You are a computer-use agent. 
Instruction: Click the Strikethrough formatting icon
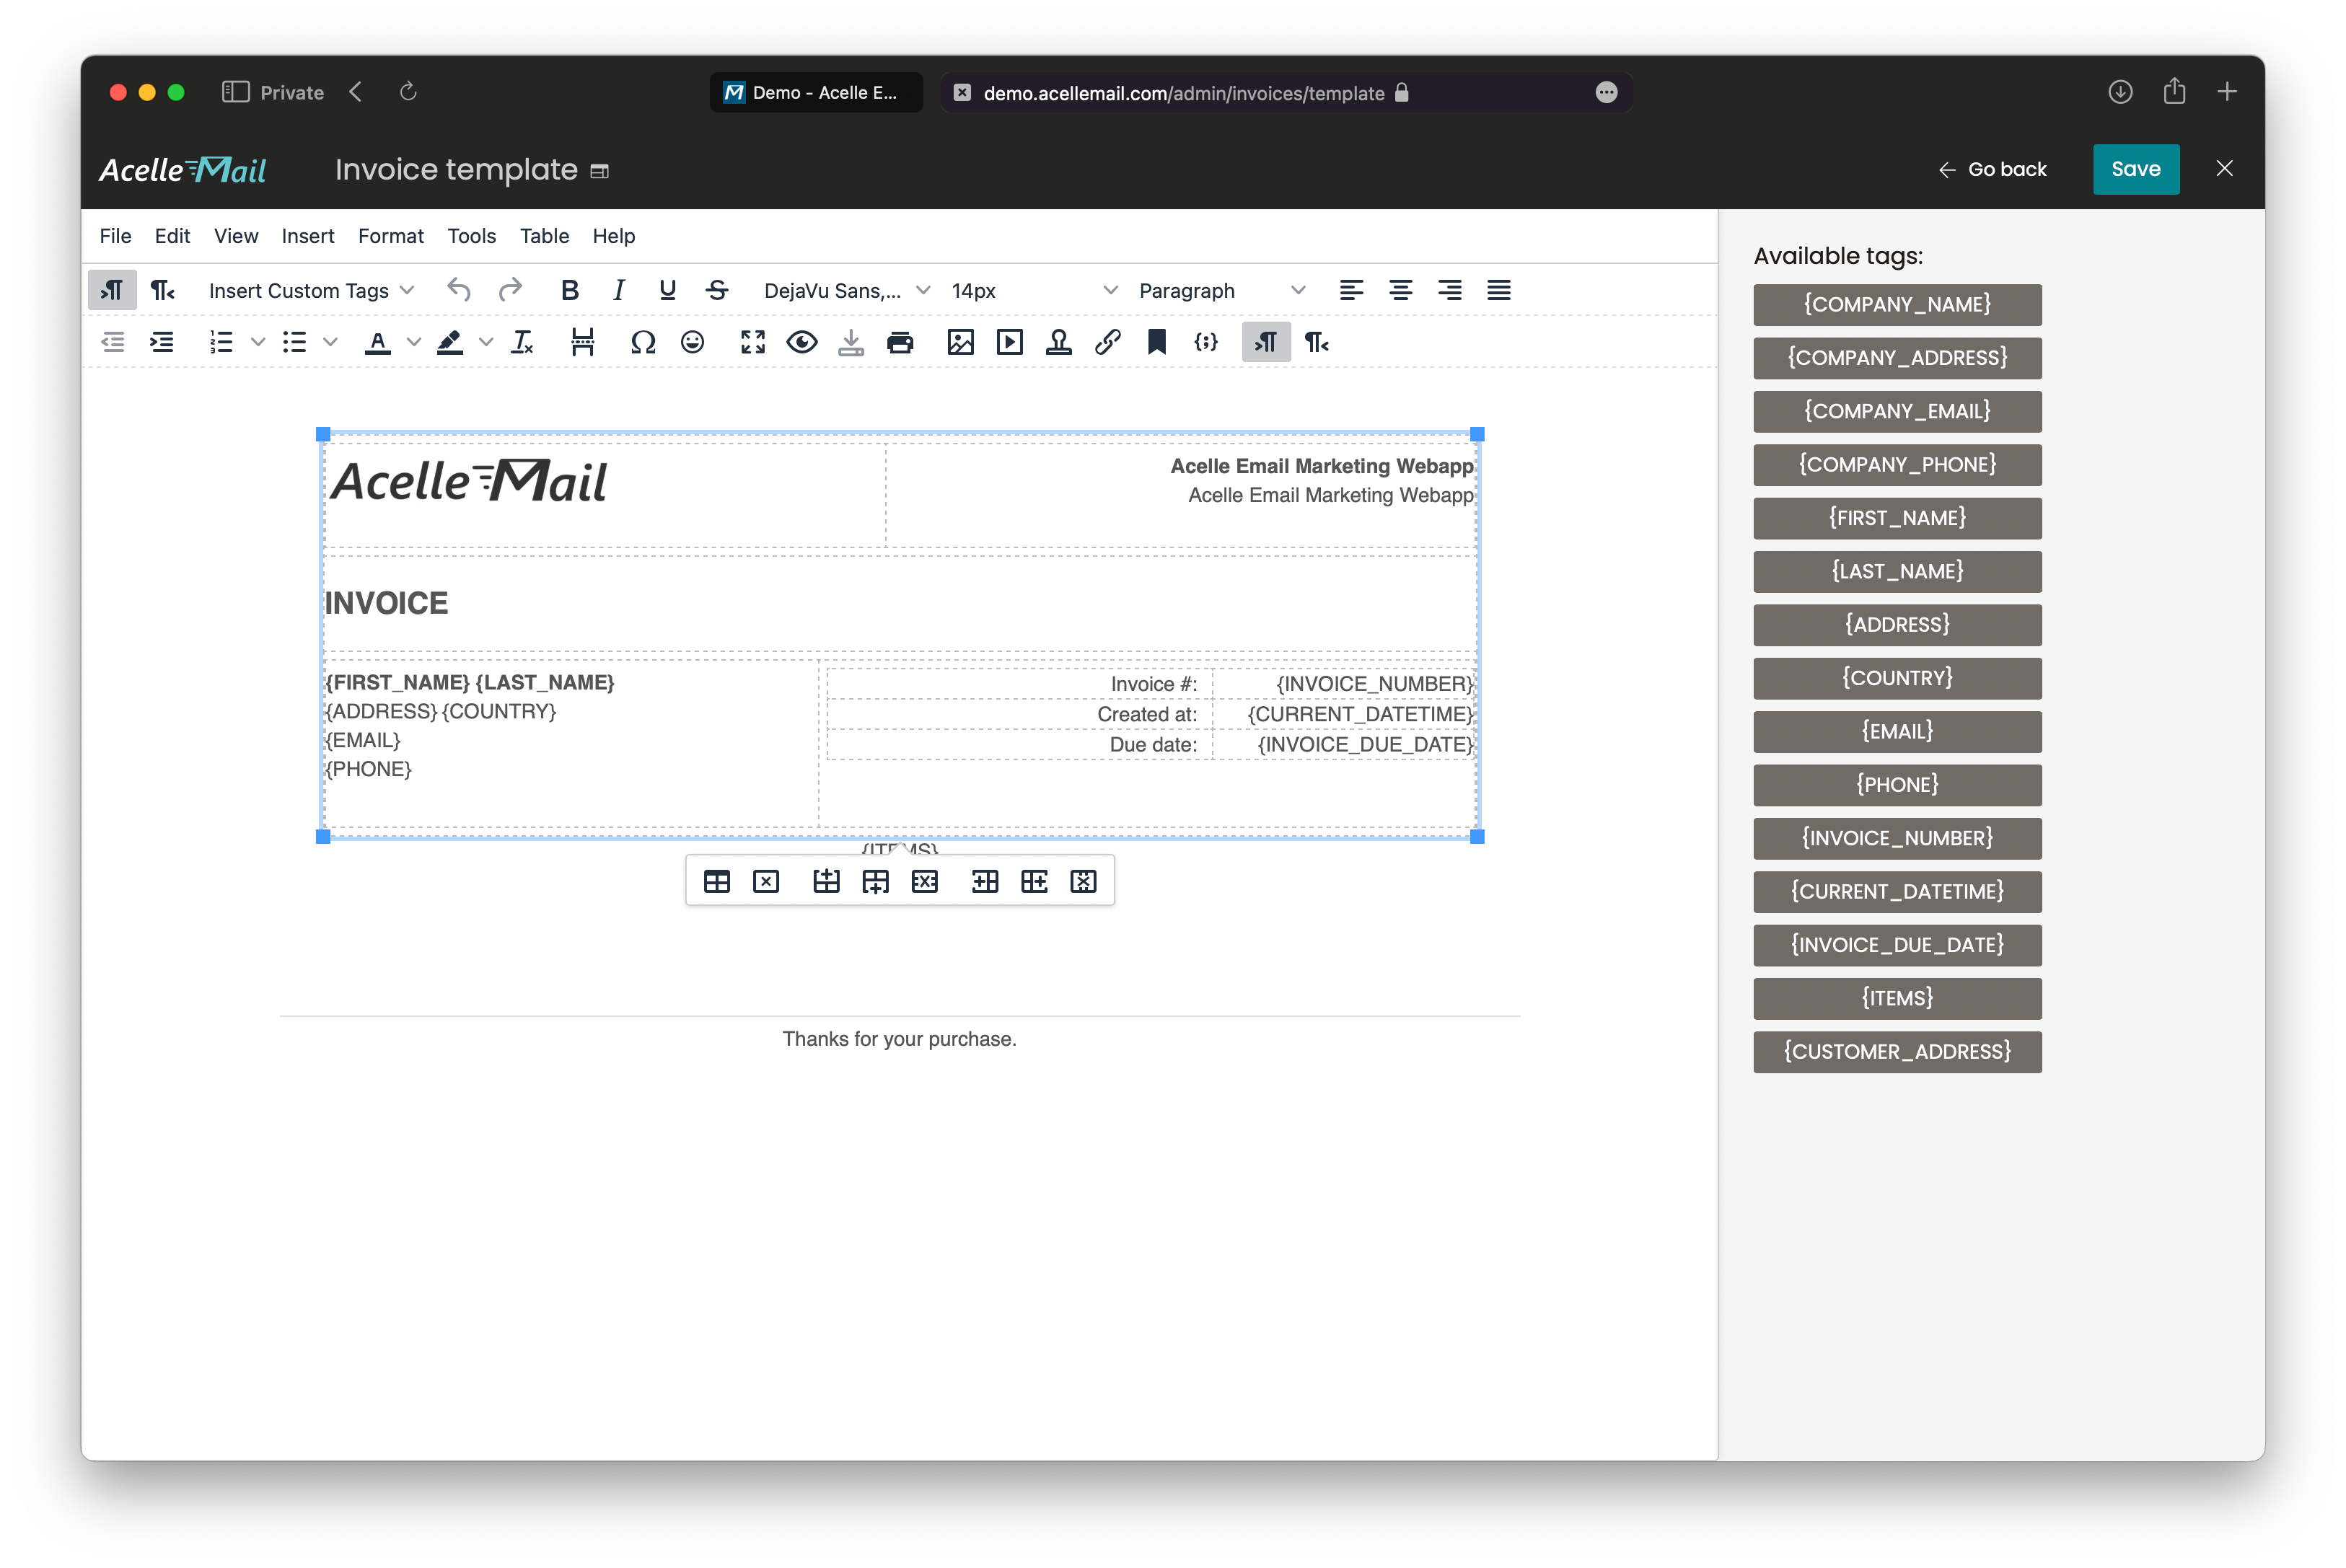pos(717,289)
